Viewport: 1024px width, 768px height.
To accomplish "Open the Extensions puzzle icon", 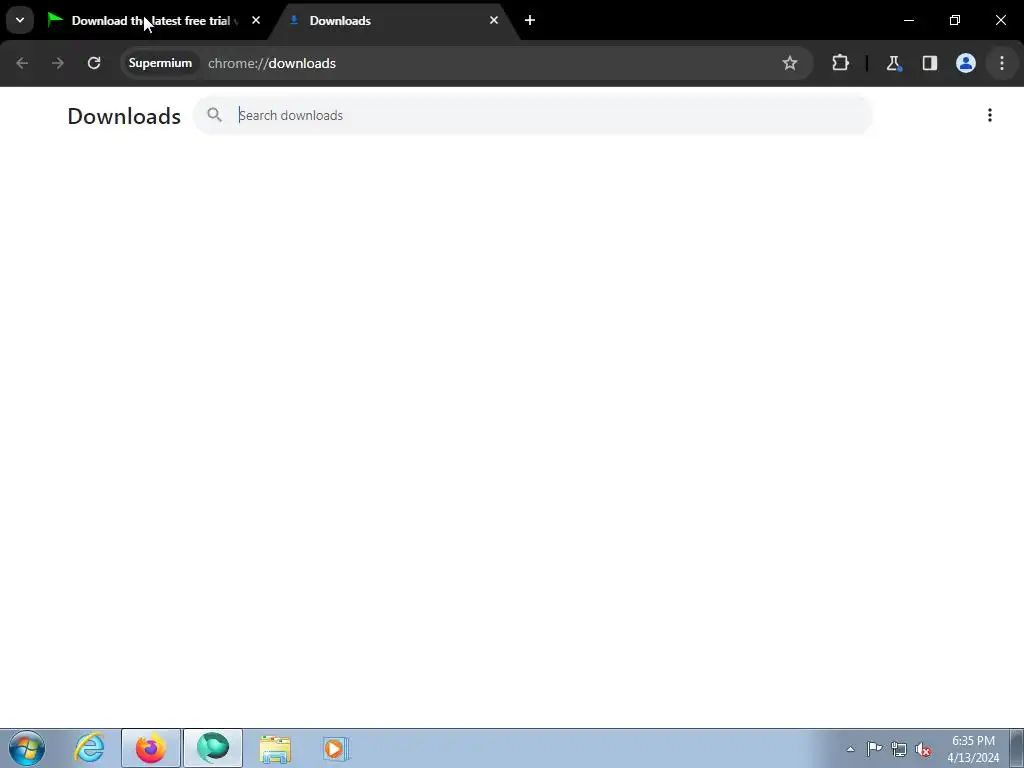I will [x=840, y=63].
